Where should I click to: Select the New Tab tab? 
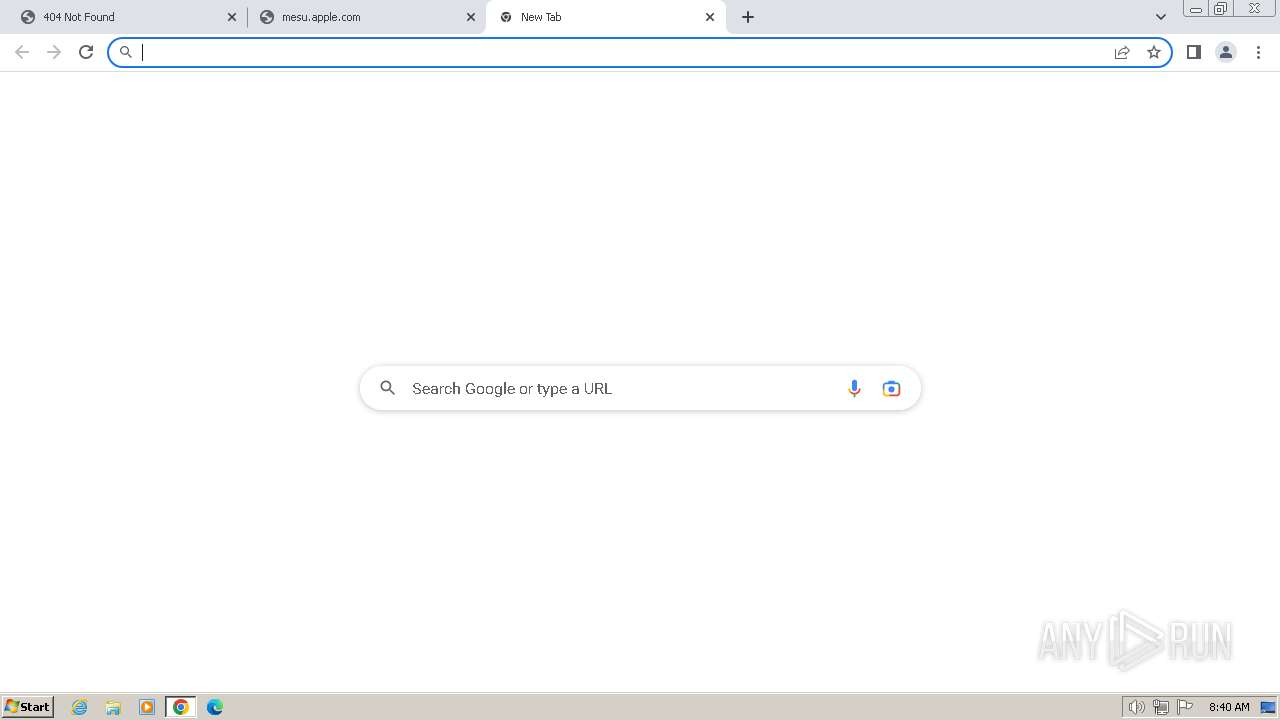(605, 17)
